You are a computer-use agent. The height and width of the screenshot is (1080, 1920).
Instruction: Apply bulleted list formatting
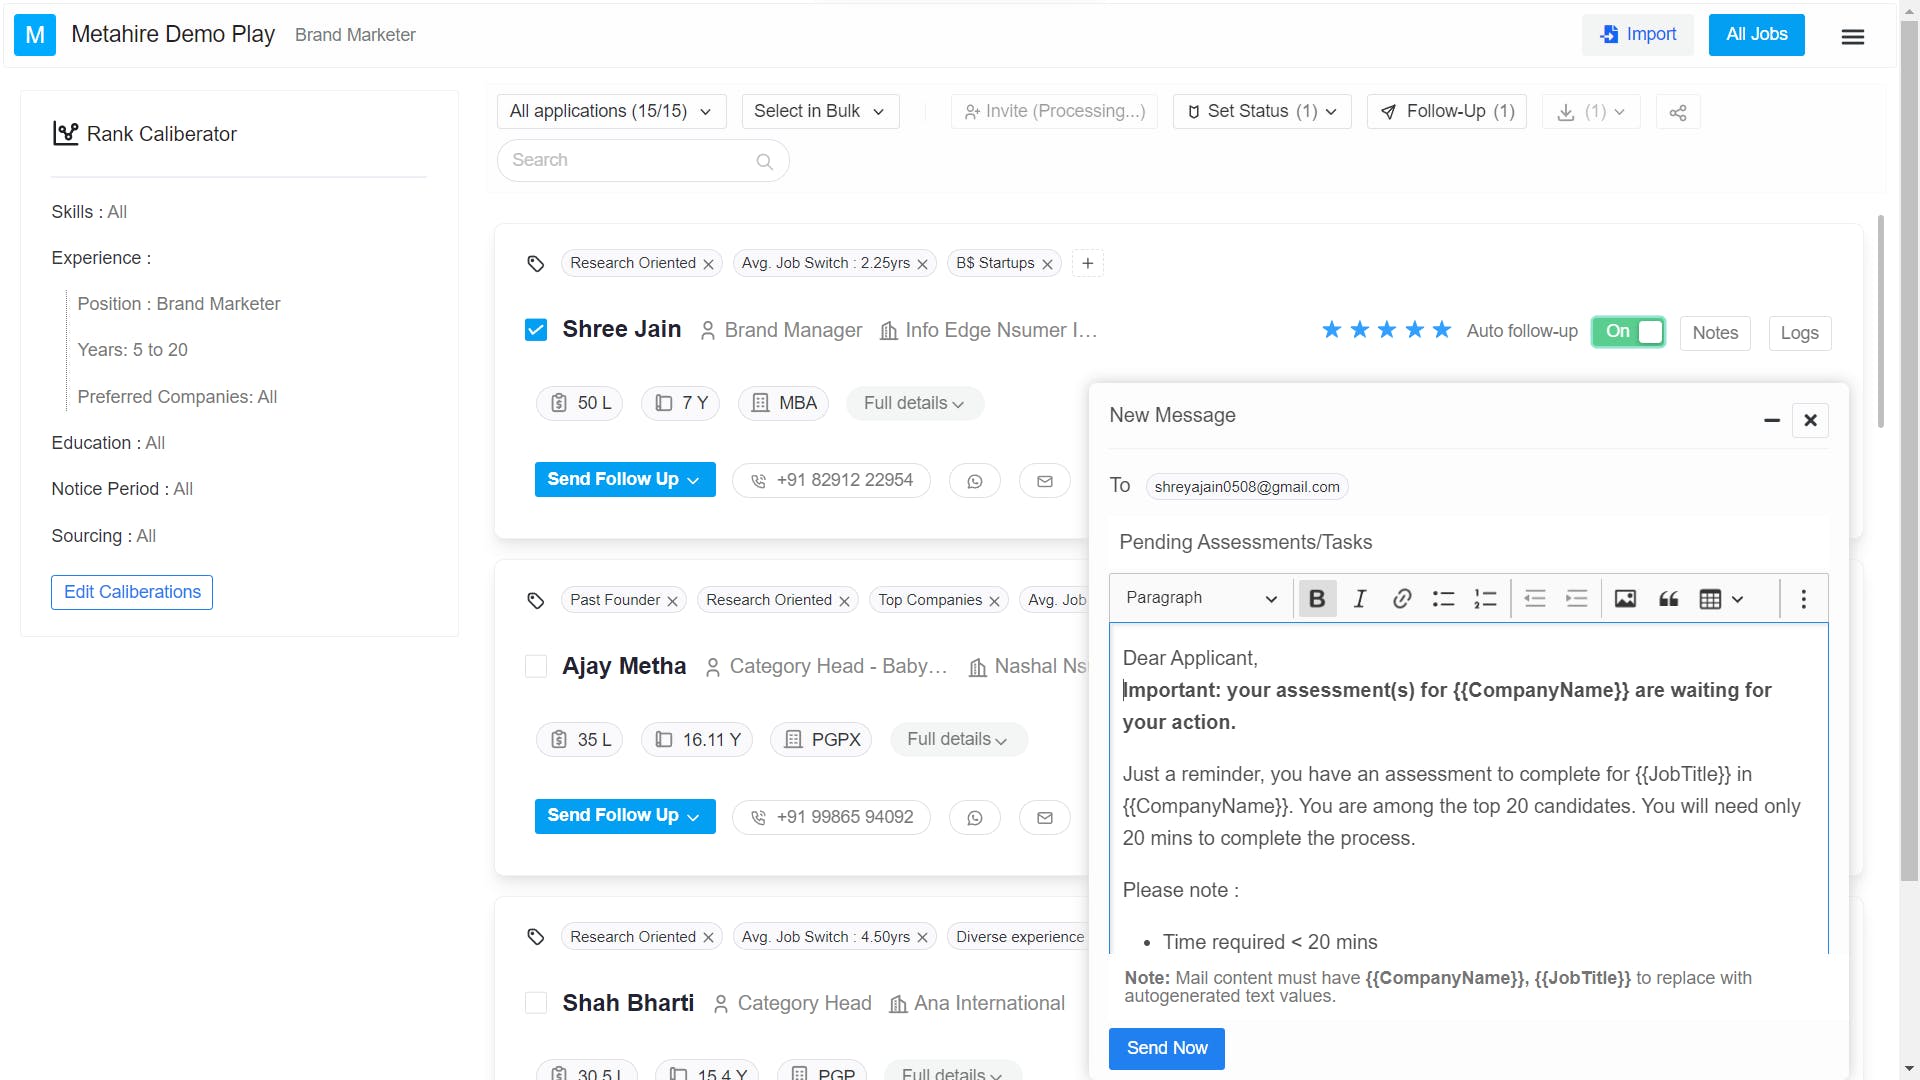point(1443,599)
